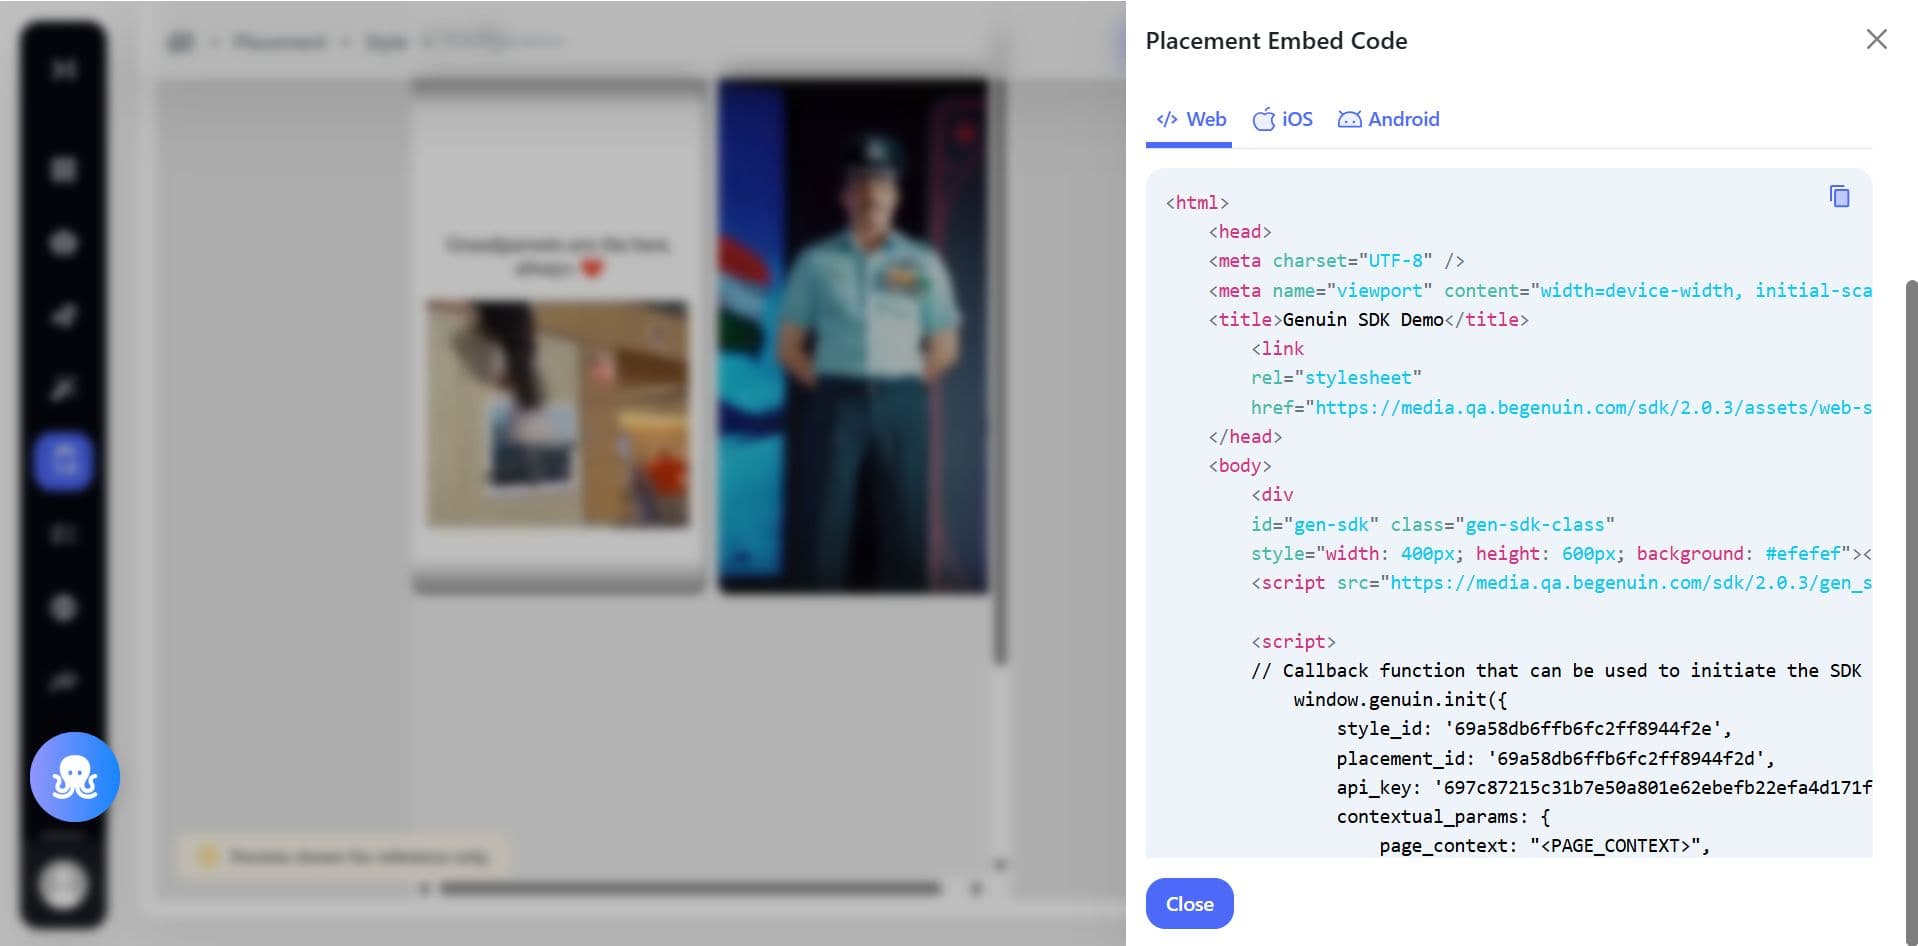Click the Placement breadcrumb link
1918x946 pixels.
pyautogui.click(x=279, y=42)
